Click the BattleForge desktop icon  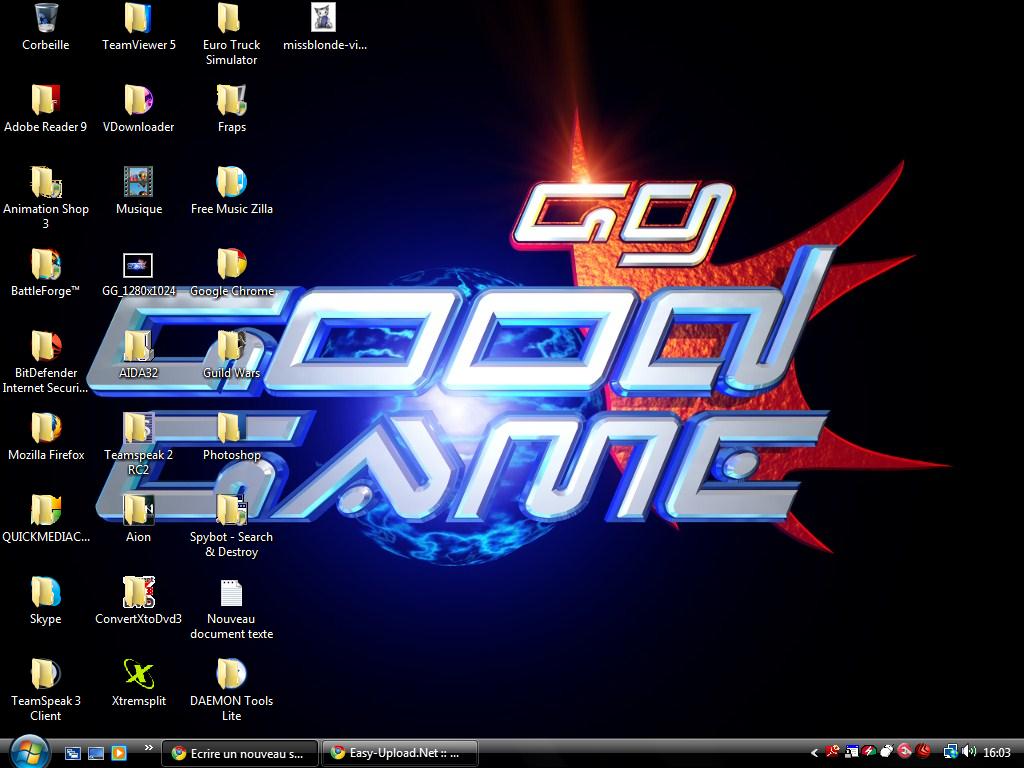click(45, 265)
